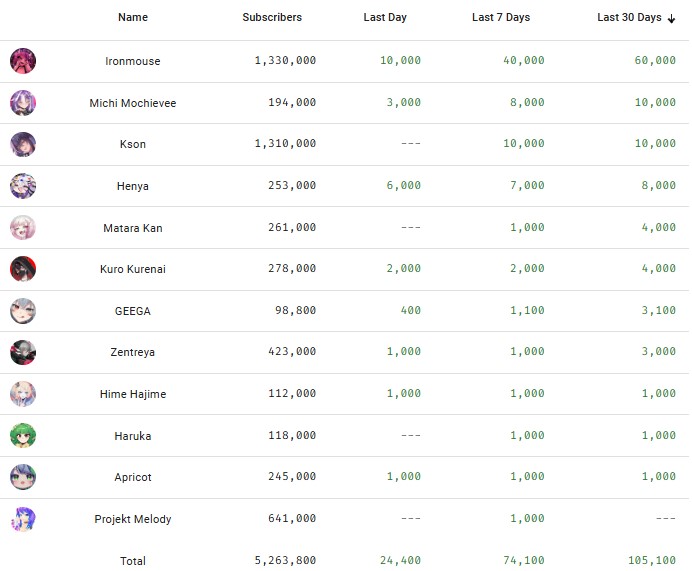Click Haruka's green-haired avatar
Screen dimensions: 692x571
(x=23, y=436)
